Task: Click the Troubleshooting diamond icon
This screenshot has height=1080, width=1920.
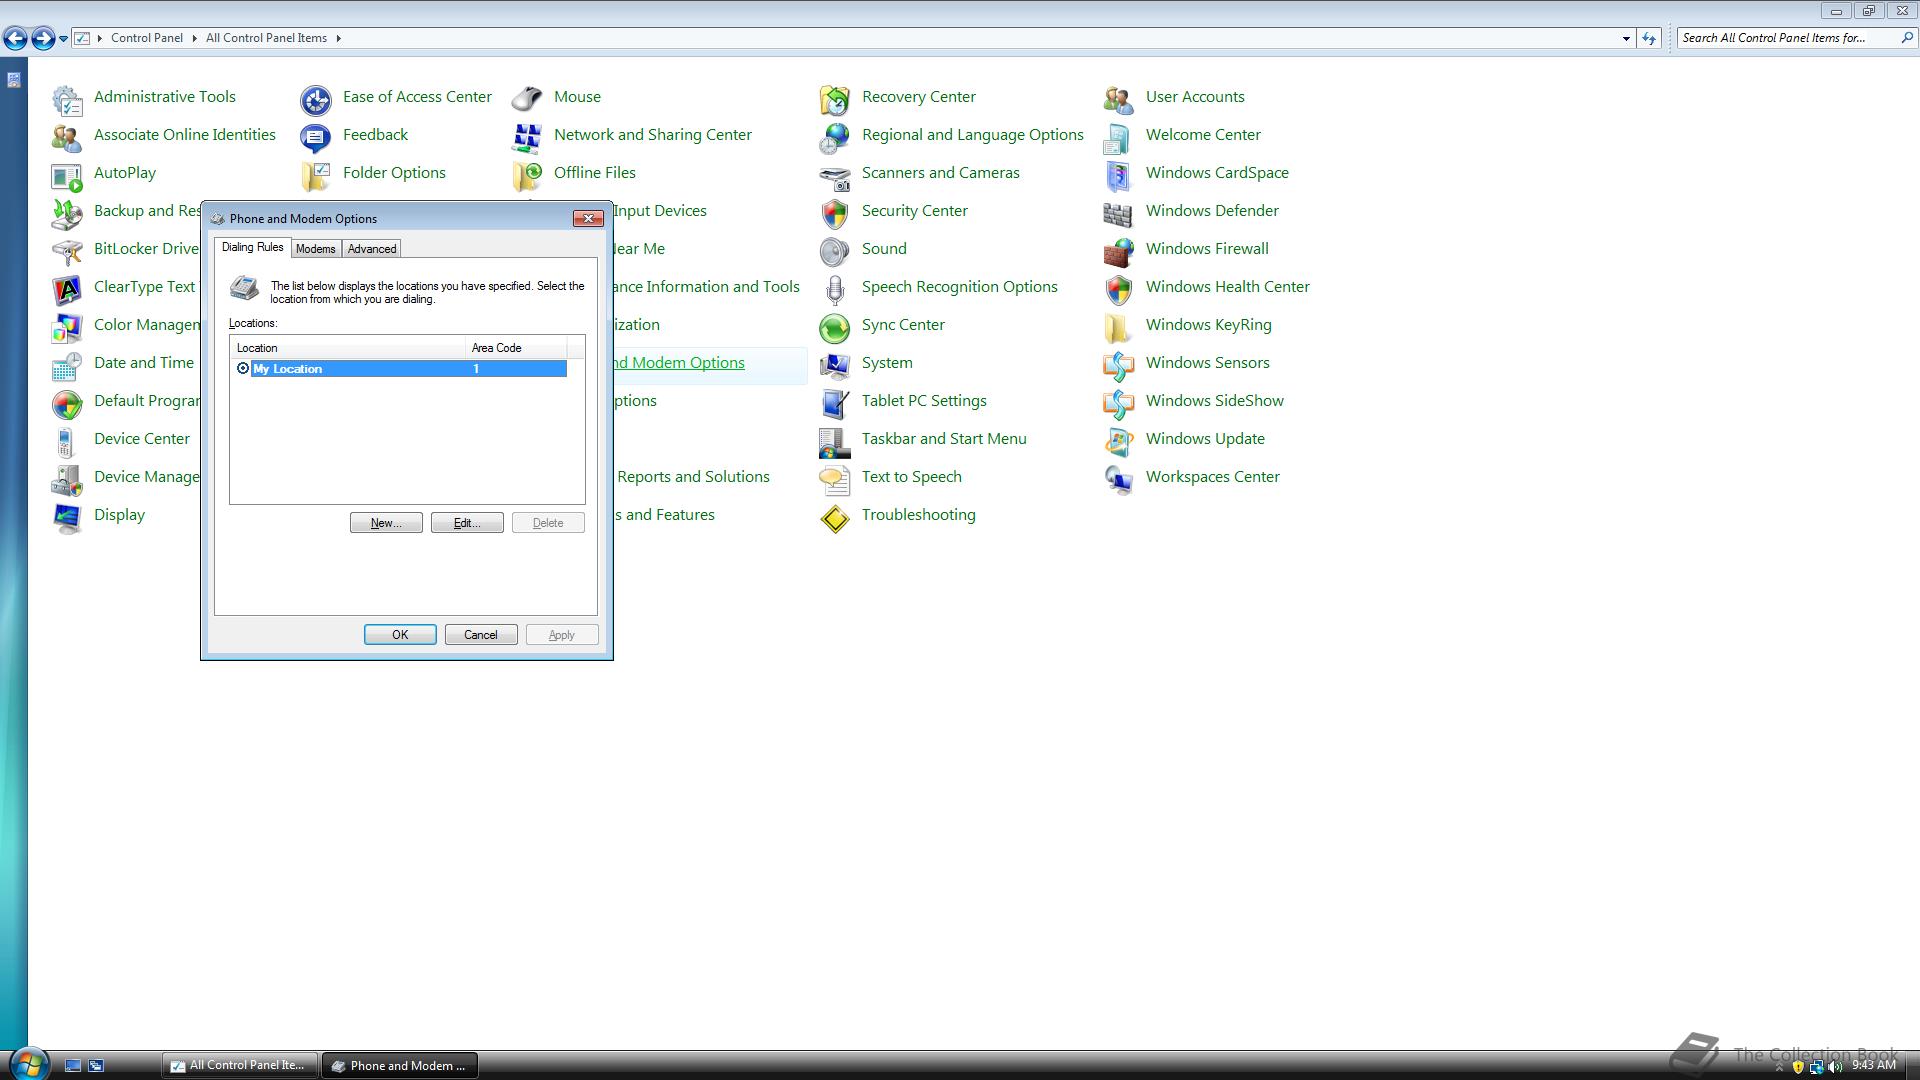Action: (x=835, y=517)
